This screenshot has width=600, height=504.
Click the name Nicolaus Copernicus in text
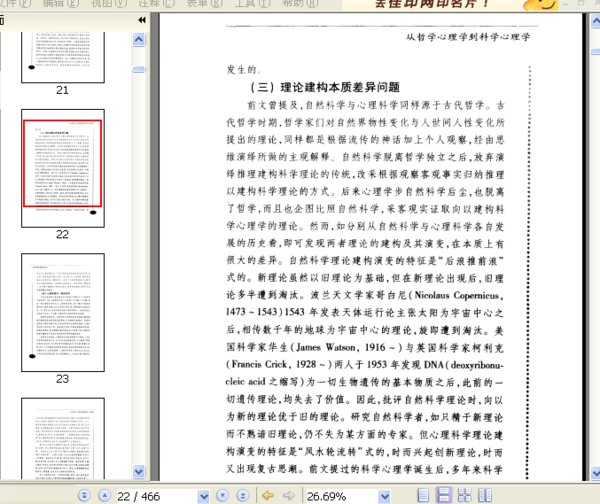(x=457, y=295)
